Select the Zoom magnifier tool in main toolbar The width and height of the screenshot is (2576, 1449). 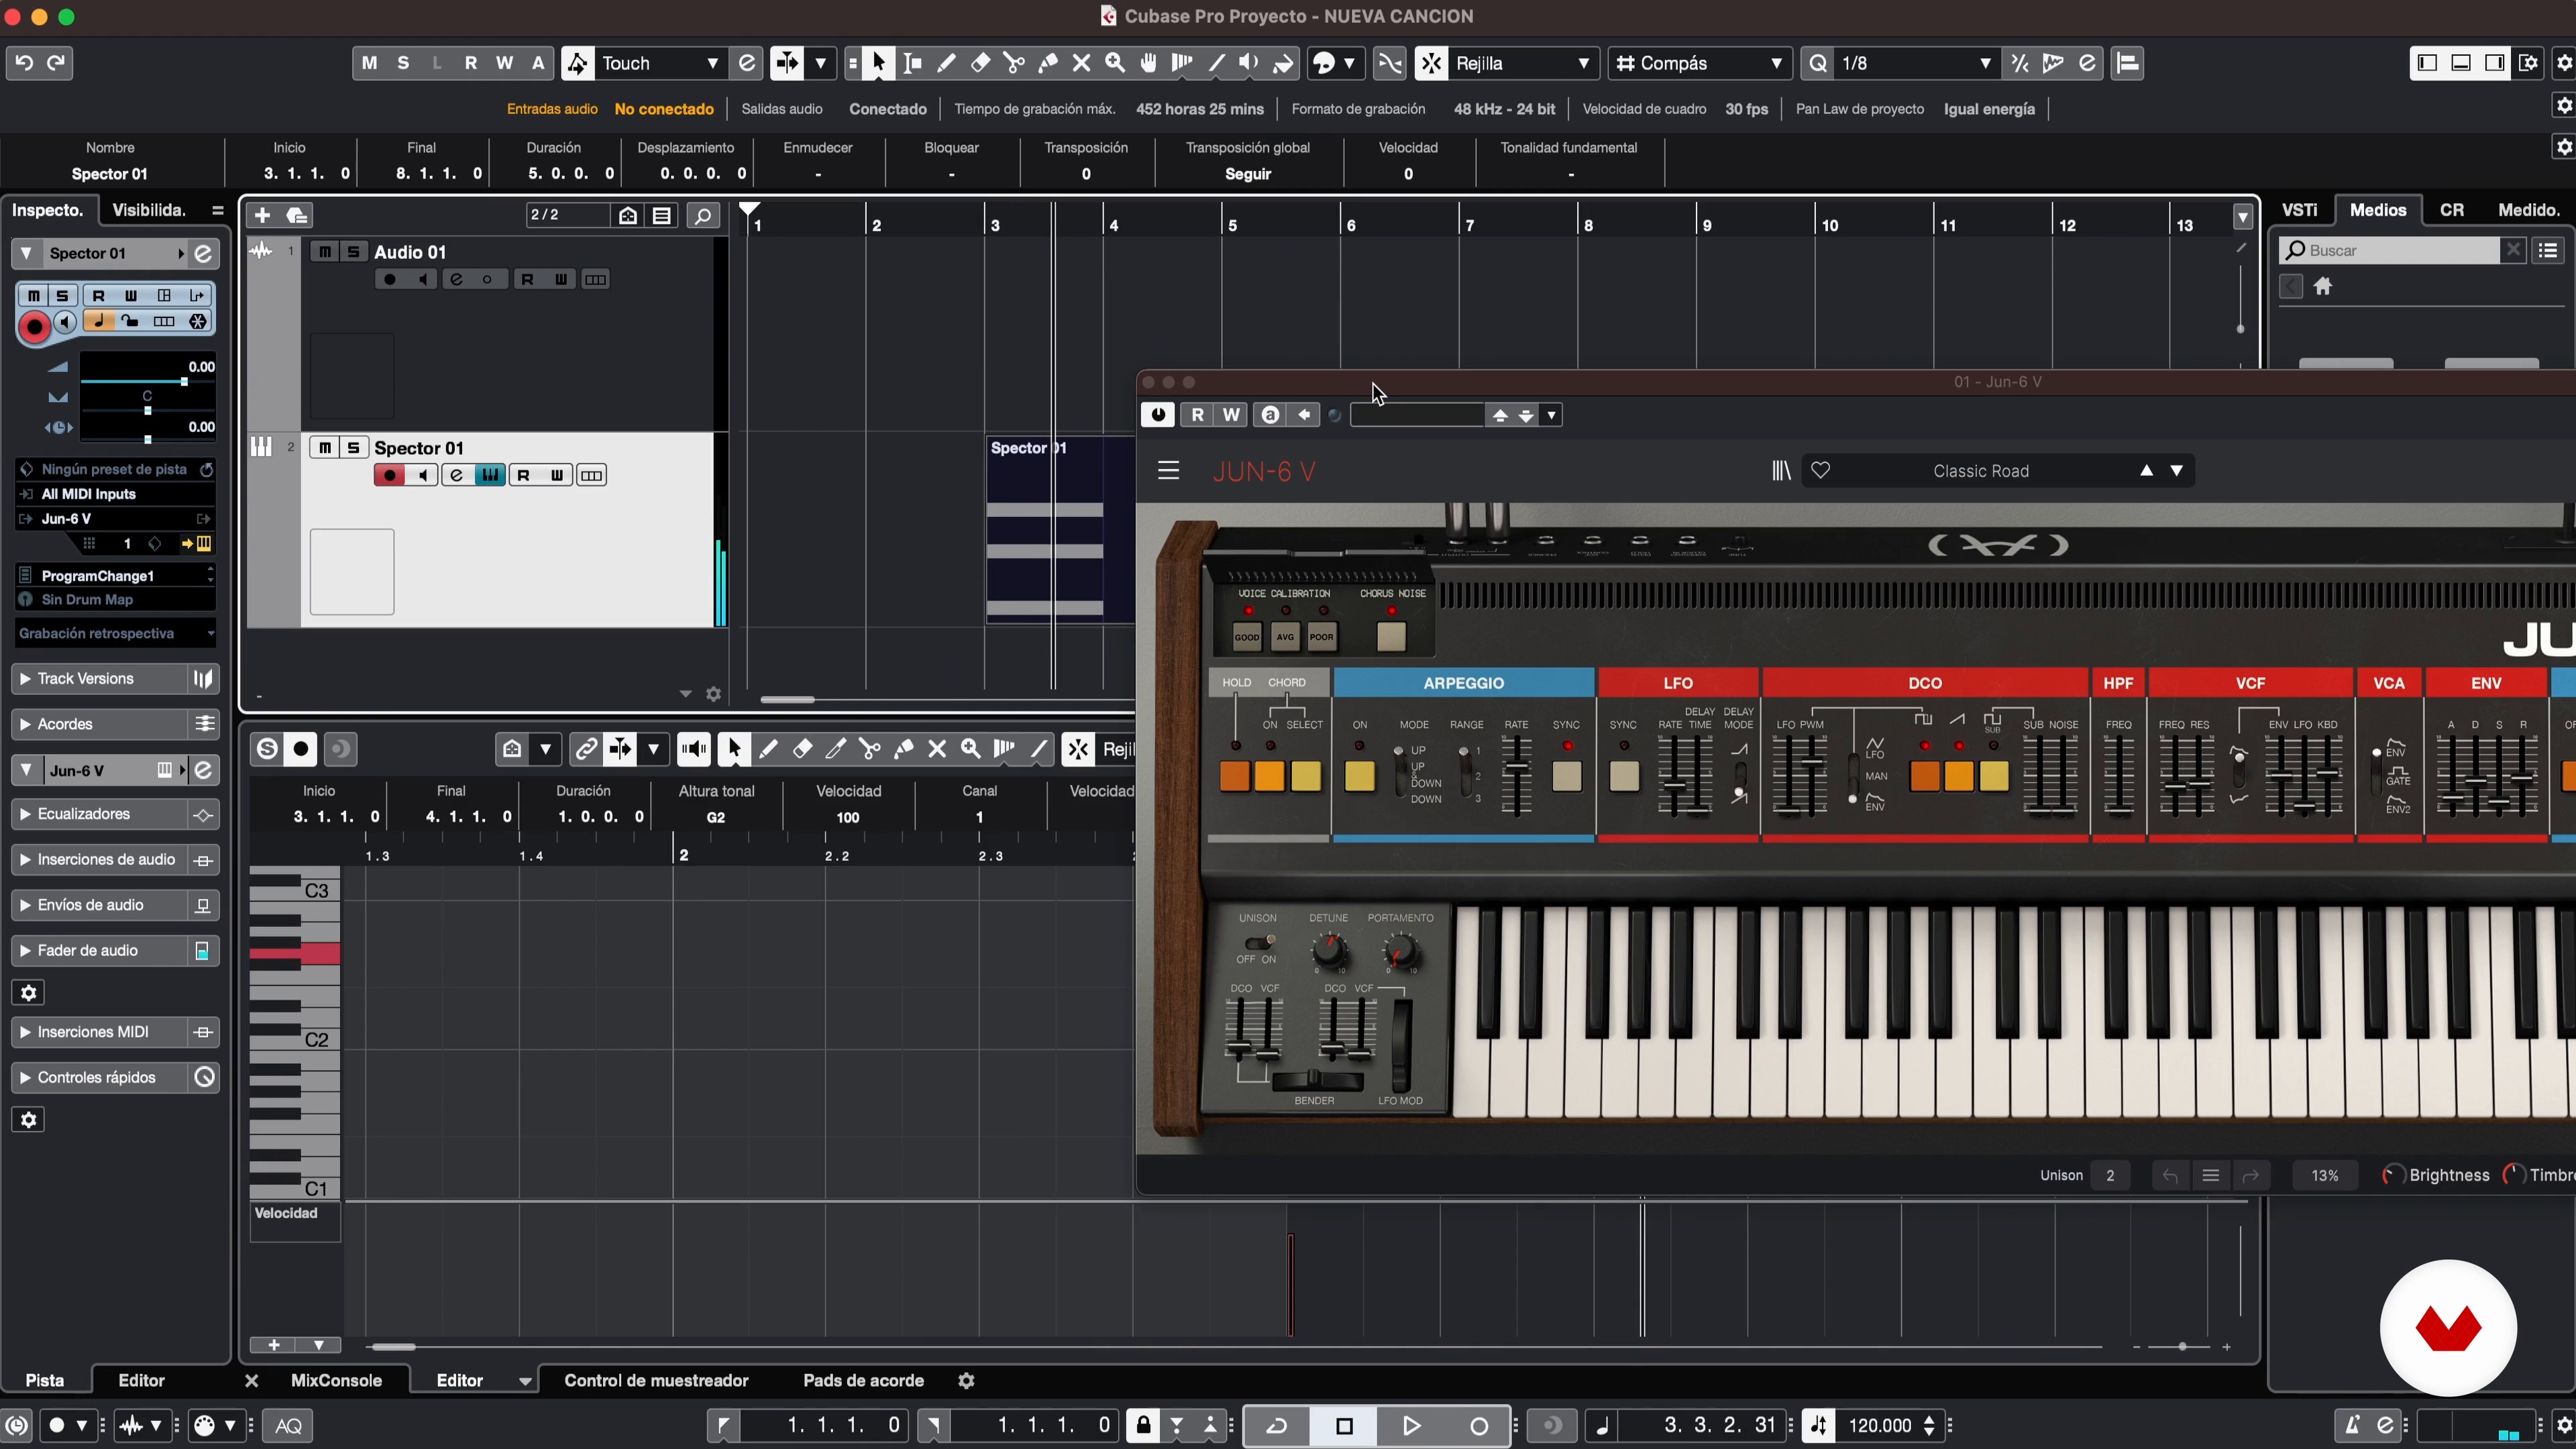(1115, 63)
